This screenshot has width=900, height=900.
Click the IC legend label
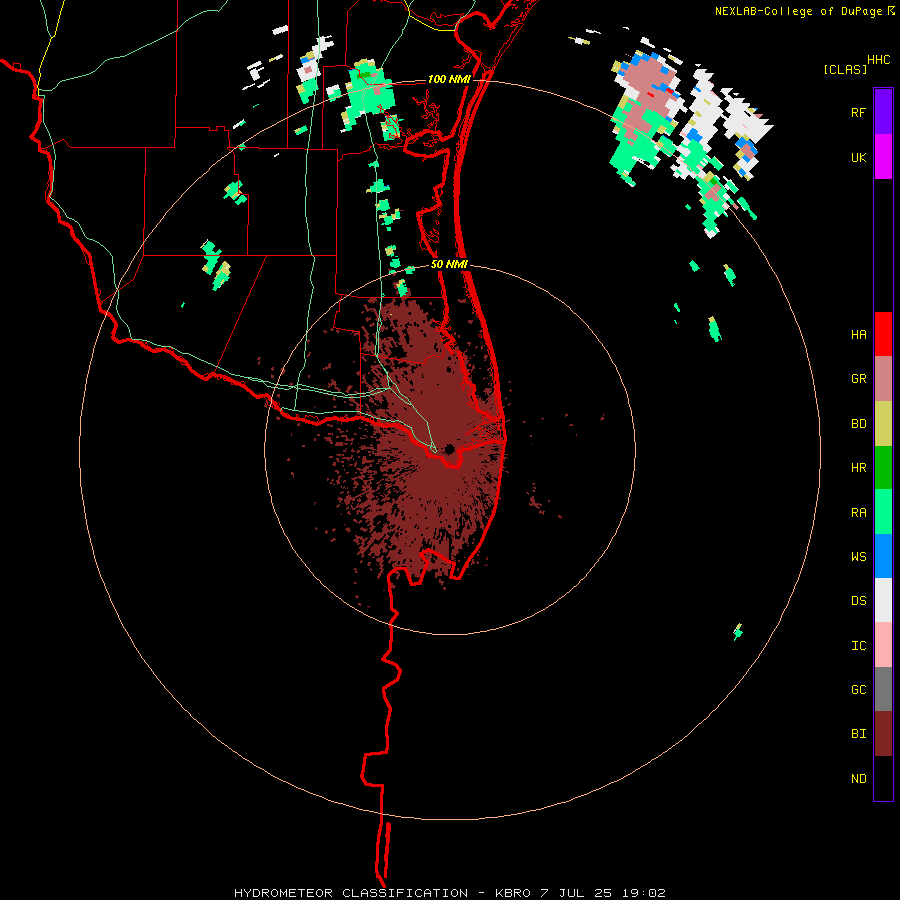click(x=858, y=646)
